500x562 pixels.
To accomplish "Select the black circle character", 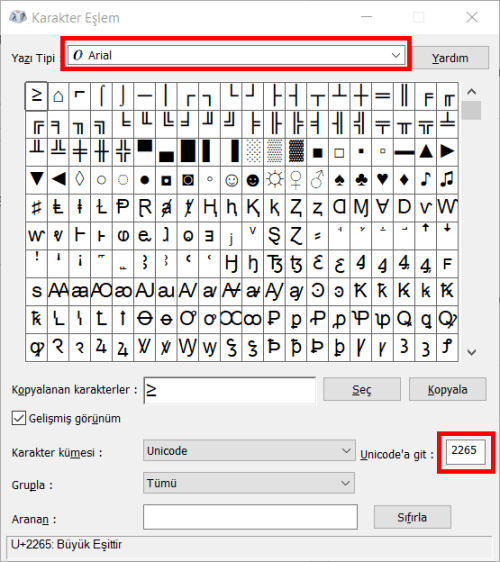I will pos(144,180).
